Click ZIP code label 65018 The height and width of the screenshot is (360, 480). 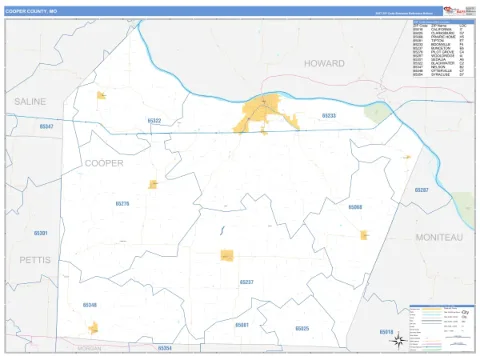click(x=386, y=332)
